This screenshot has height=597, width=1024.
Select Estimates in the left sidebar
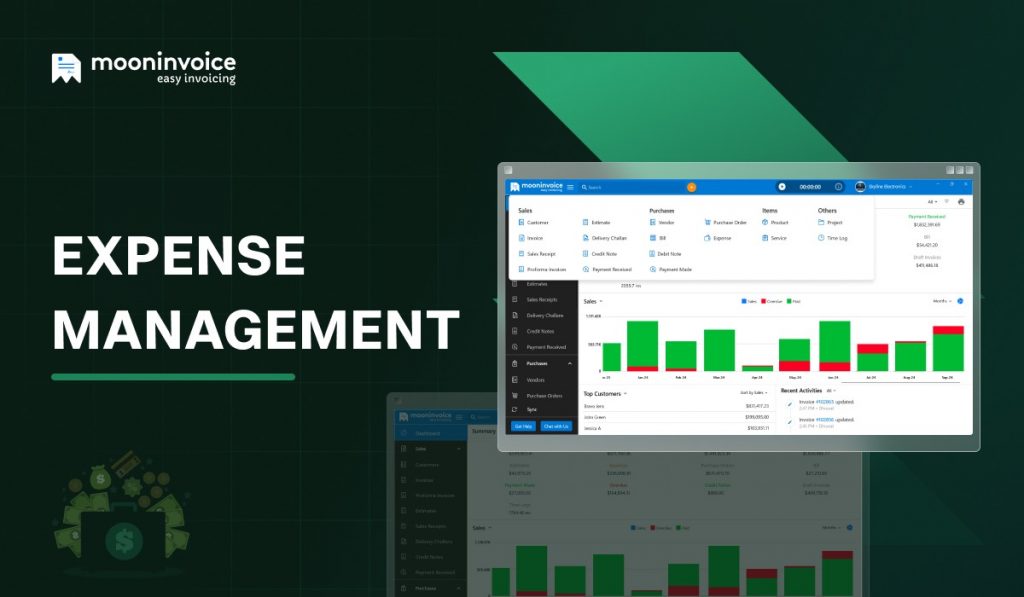(539, 284)
